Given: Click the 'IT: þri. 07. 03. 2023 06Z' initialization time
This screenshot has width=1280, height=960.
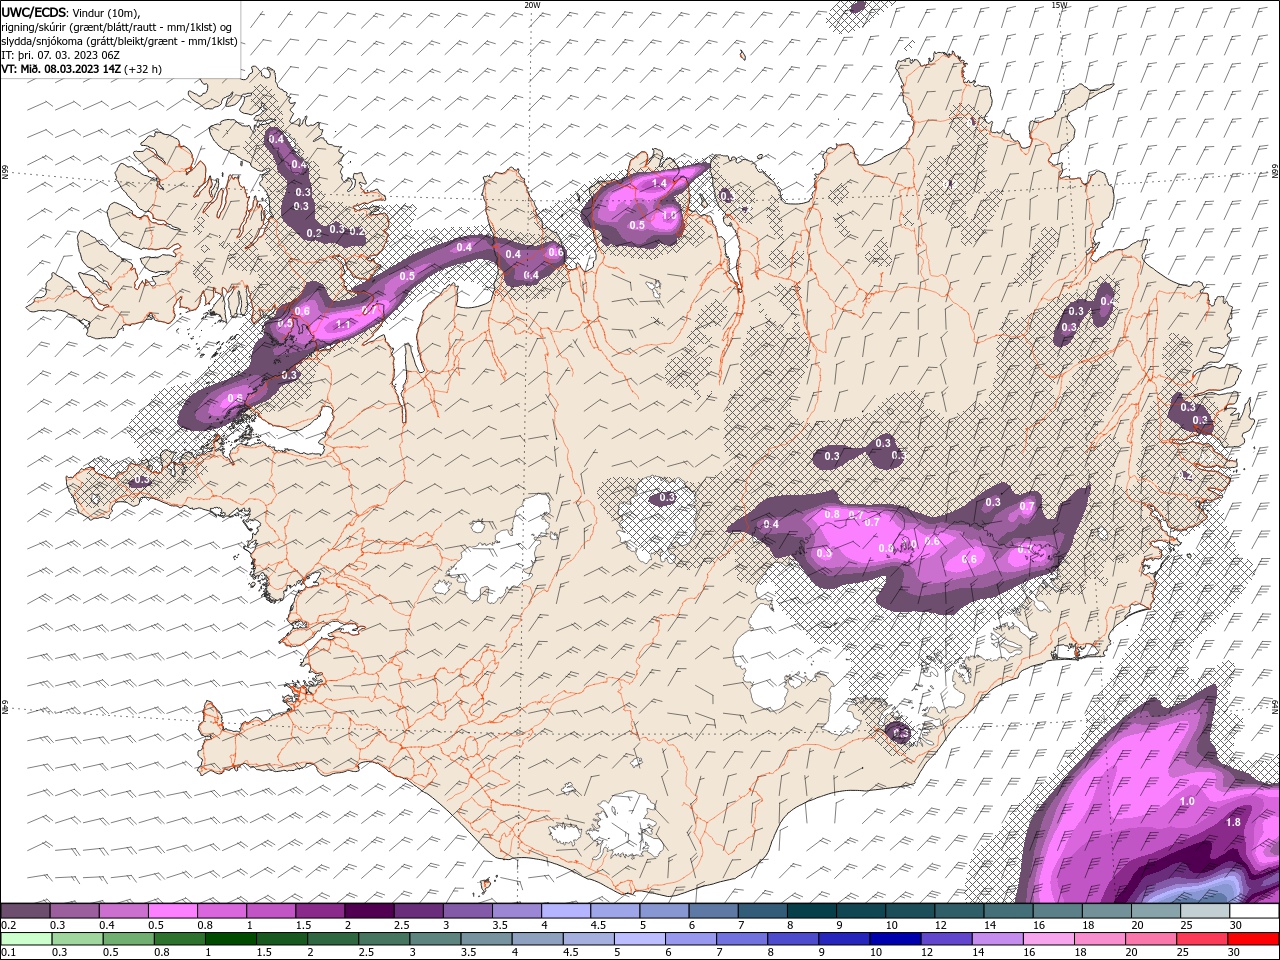Looking at the screenshot, I should 60,55.
